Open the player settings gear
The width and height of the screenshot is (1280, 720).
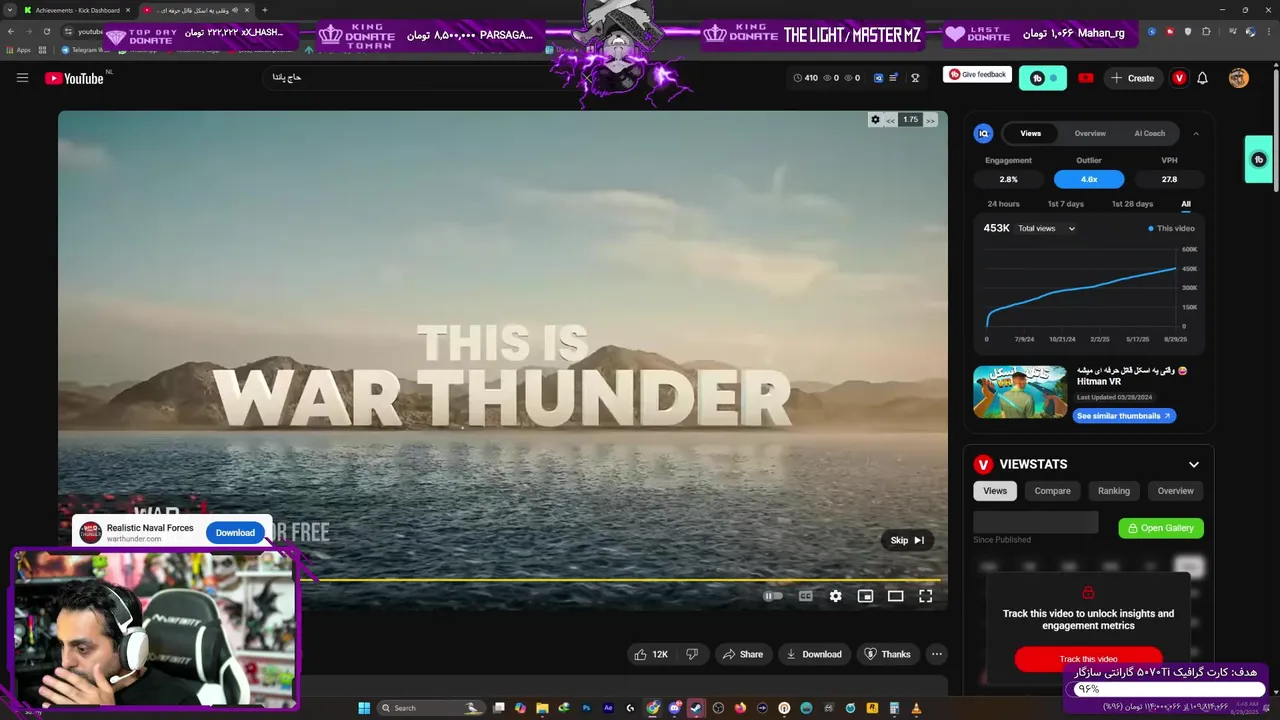tap(835, 596)
